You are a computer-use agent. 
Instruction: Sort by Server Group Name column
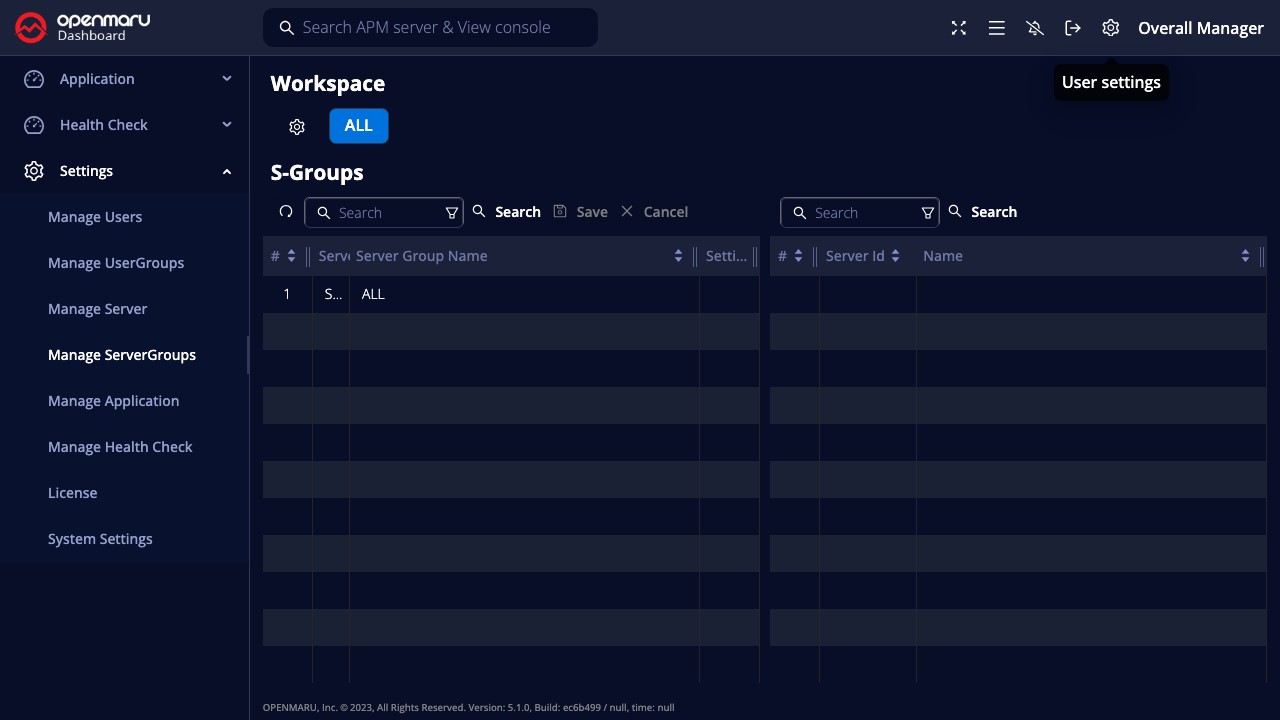pos(678,256)
